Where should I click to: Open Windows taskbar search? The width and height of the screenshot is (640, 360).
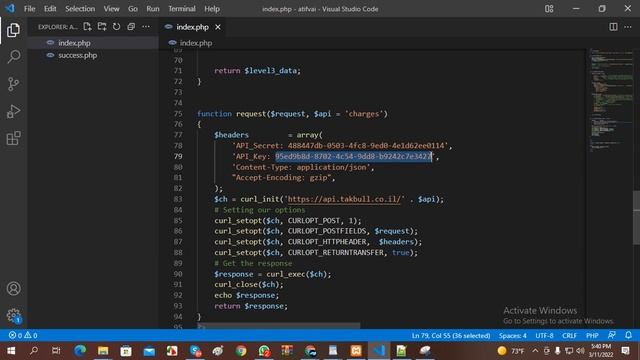click(33, 351)
